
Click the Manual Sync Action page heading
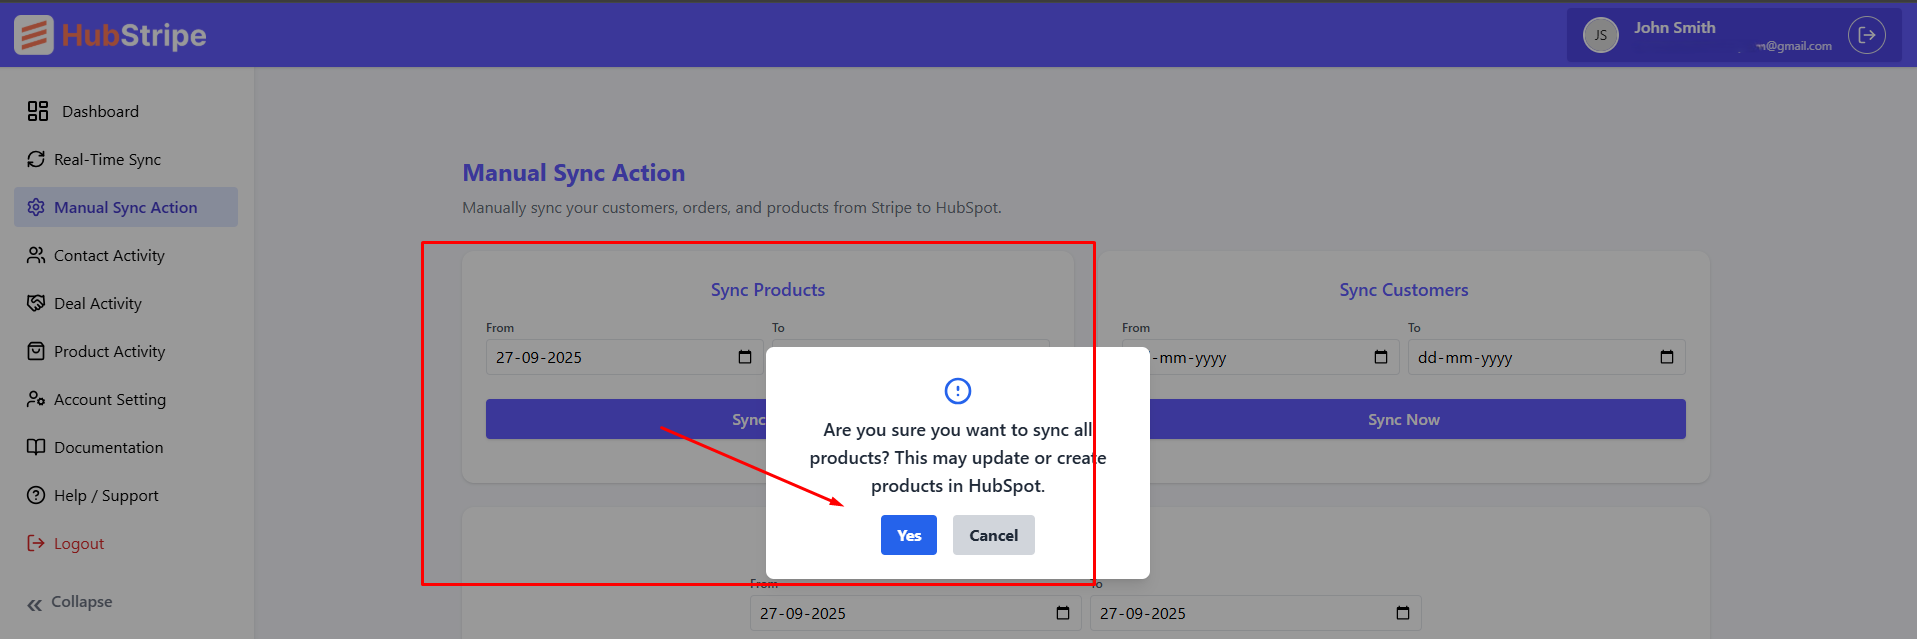click(x=573, y=173)
